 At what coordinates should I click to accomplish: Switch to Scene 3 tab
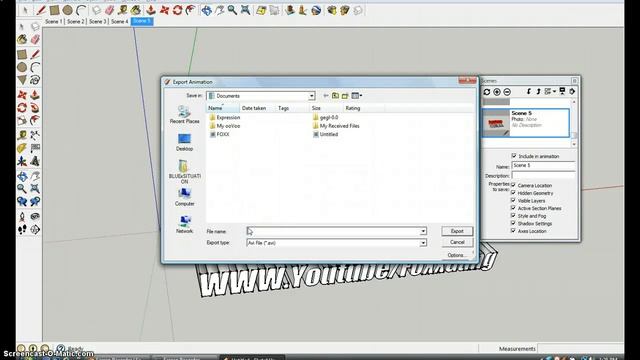(x=98, y=21)
